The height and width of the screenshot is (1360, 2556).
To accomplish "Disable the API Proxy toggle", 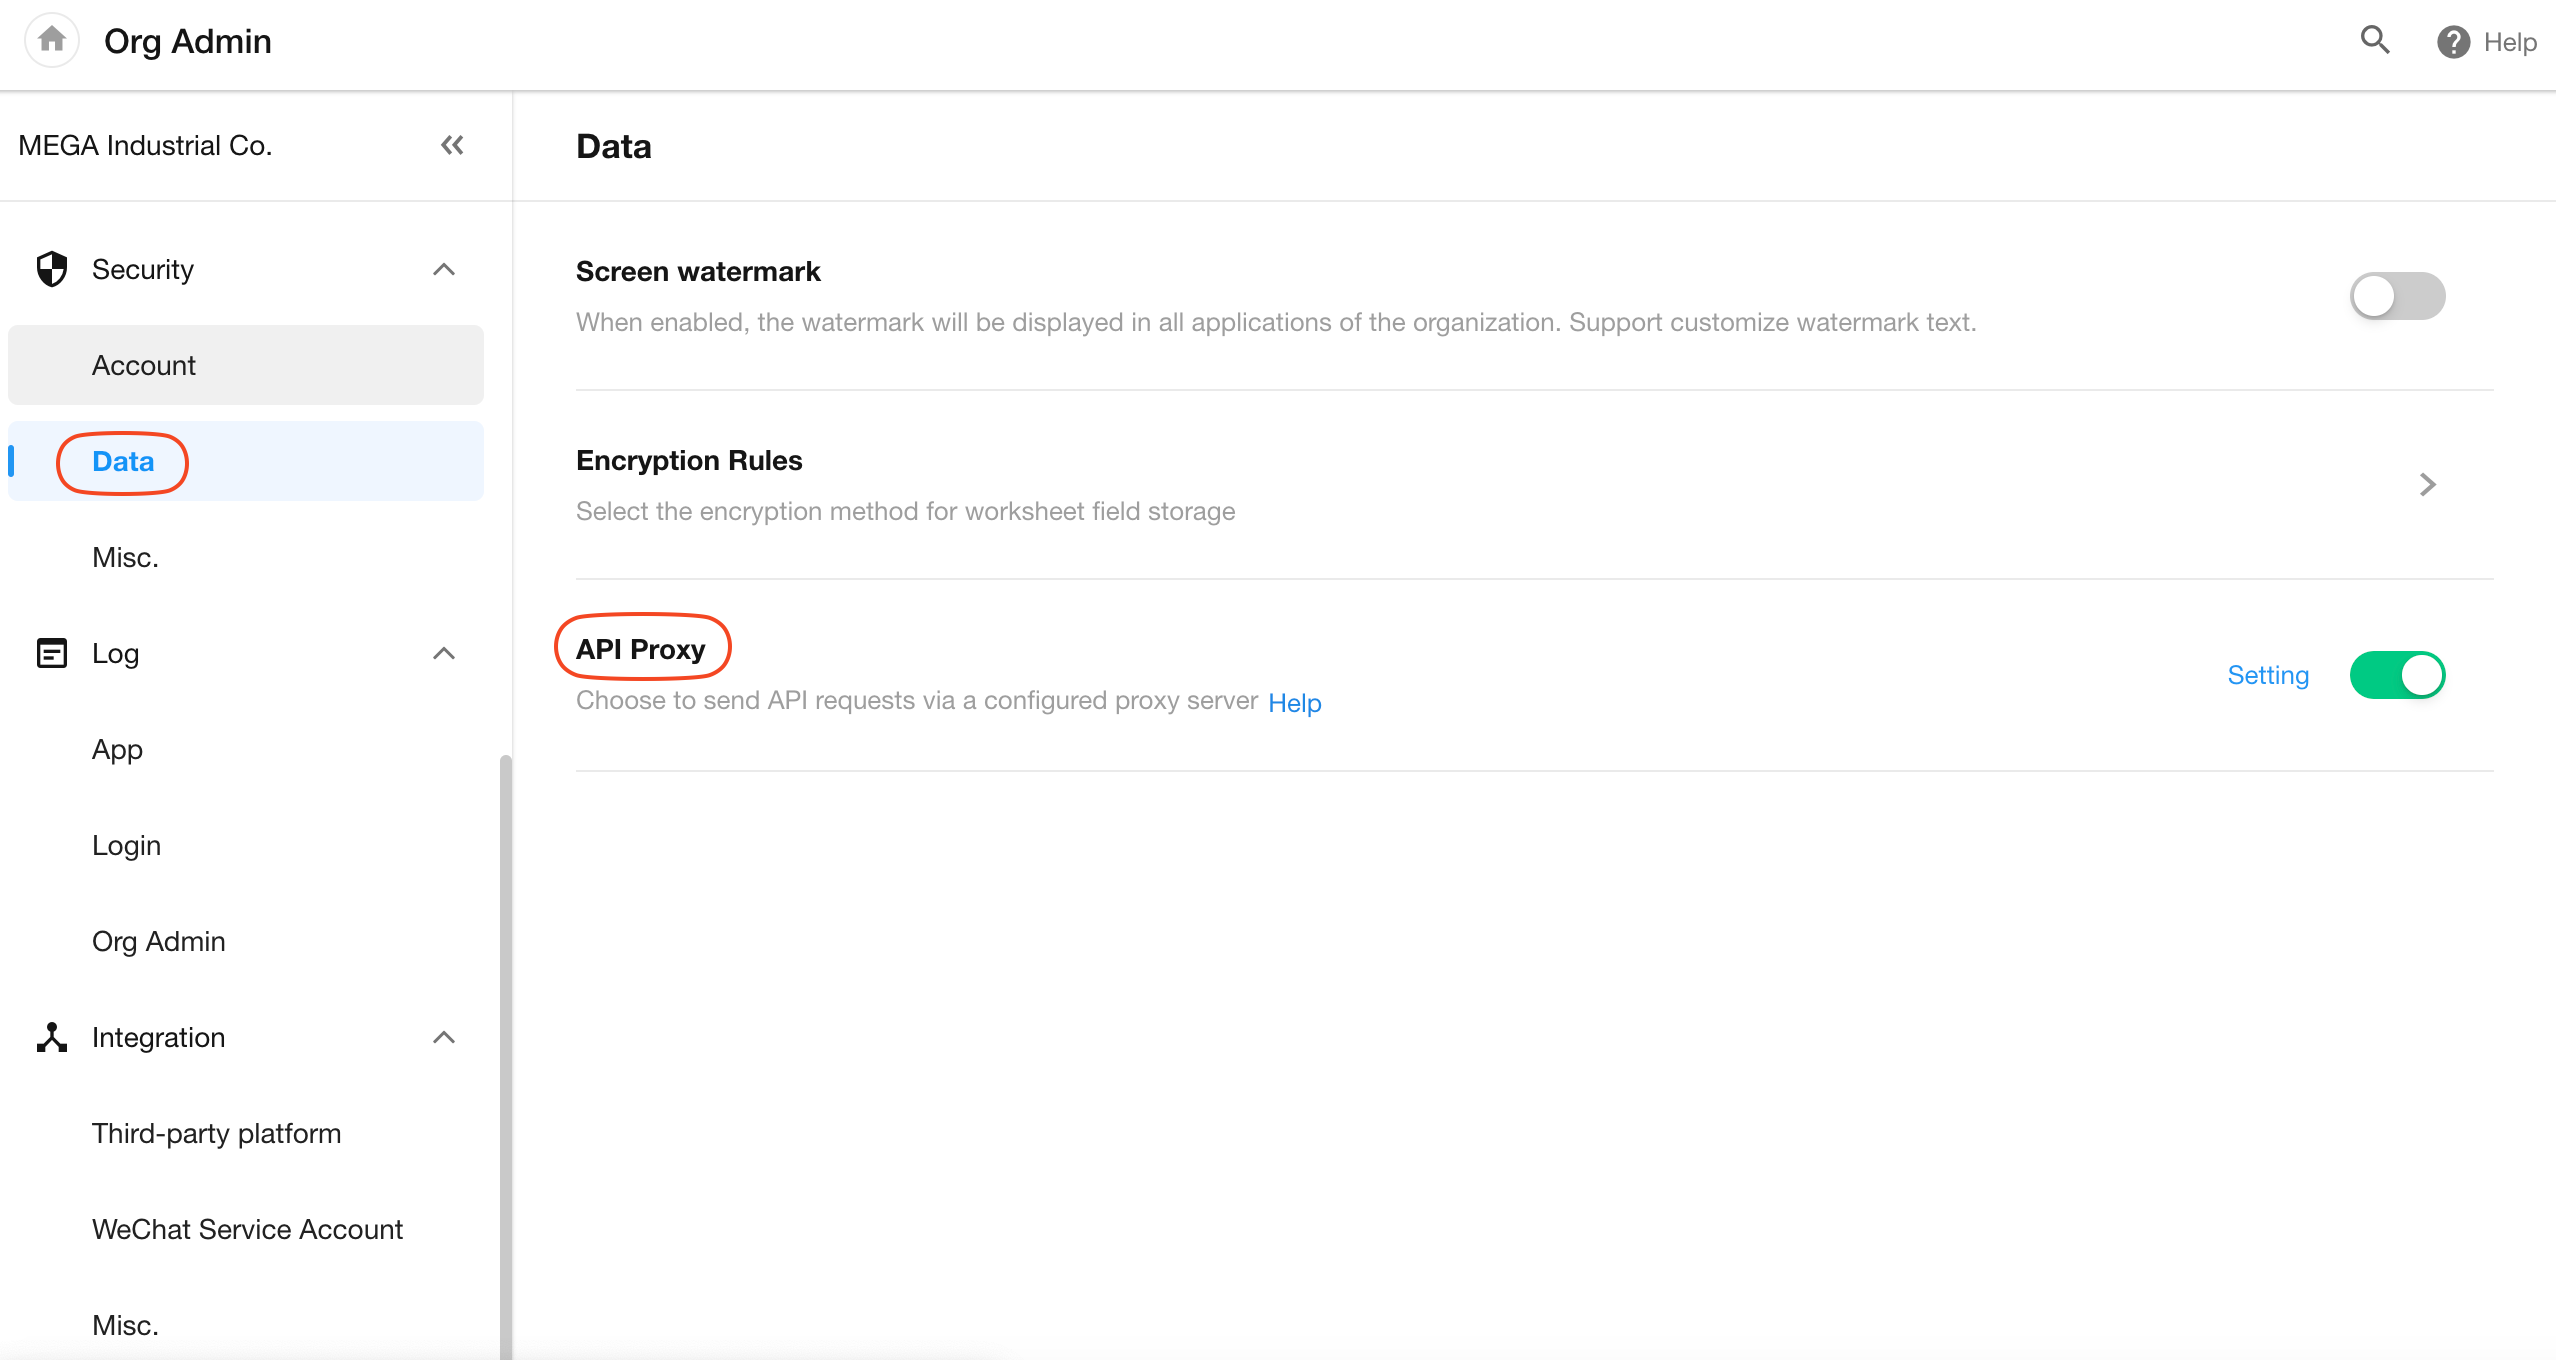I will point(2397,675).
